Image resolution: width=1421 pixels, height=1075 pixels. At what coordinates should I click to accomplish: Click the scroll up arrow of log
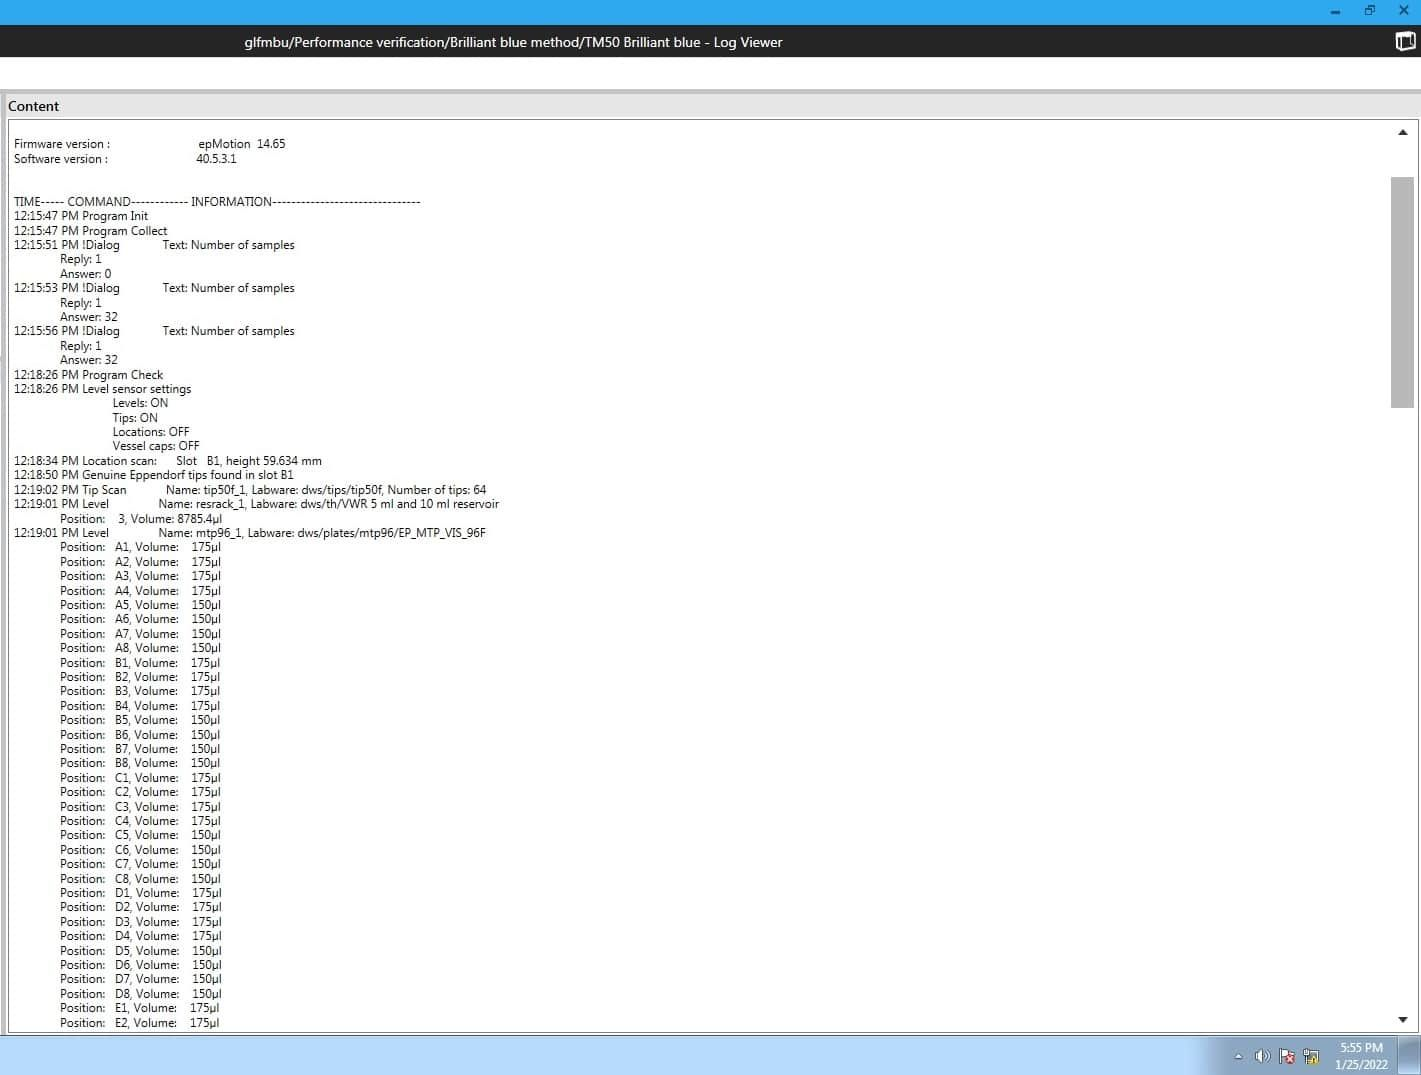click(x=1402, y=132)
